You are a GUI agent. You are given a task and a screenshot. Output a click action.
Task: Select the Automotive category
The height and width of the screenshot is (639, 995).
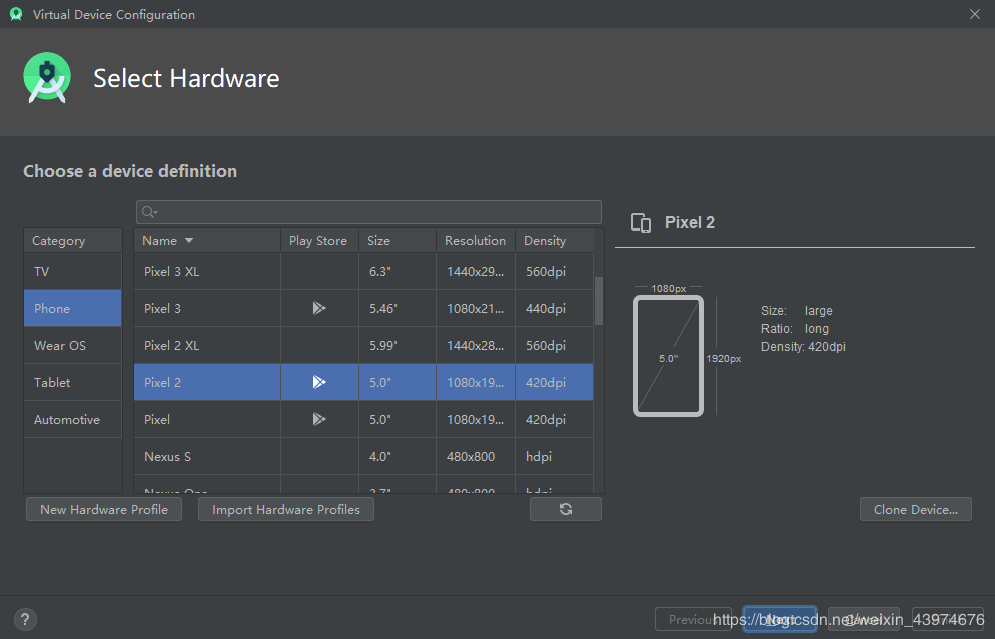(x=72, y=419)
